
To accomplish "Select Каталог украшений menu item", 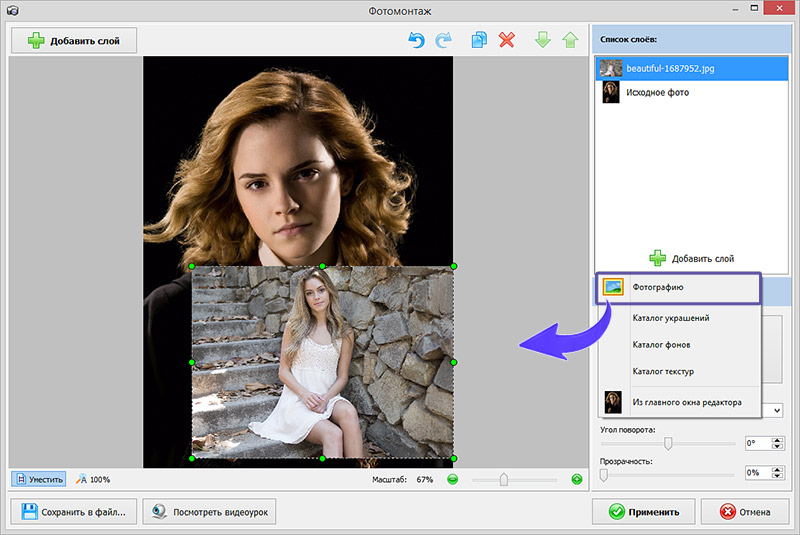I will [670, 318].
